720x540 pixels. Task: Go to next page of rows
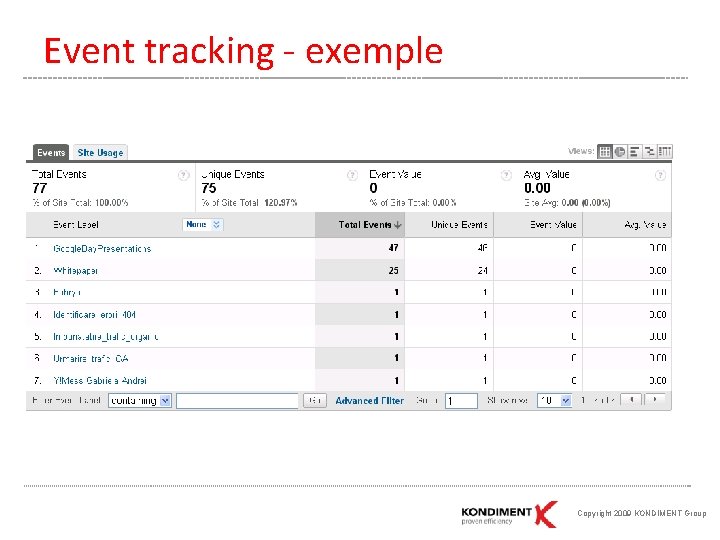pyautogui.click(x=655, y=400)
